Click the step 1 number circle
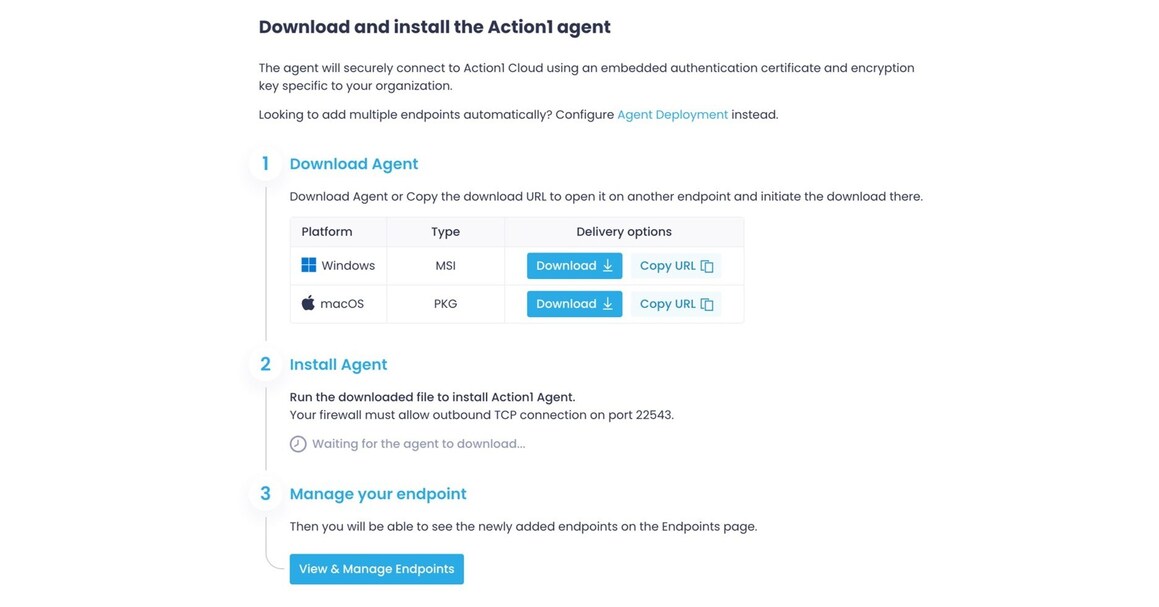This screenshot has height=607, width=1159. click(264, 163)
